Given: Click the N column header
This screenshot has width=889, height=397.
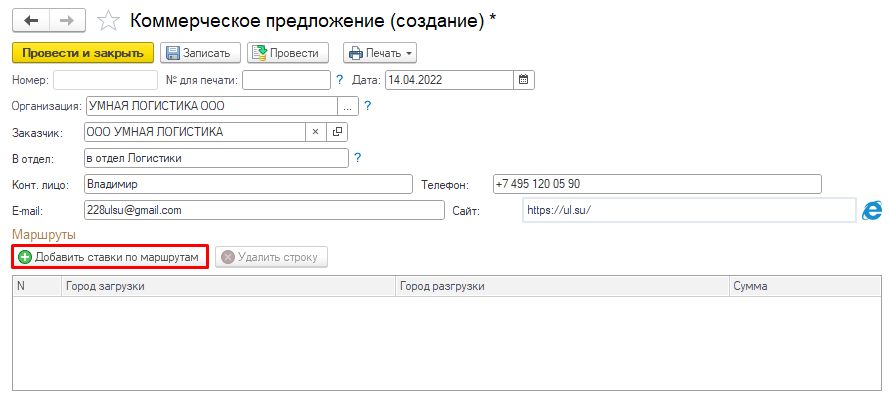Looking at the screenshot, I should click(36, 286).
